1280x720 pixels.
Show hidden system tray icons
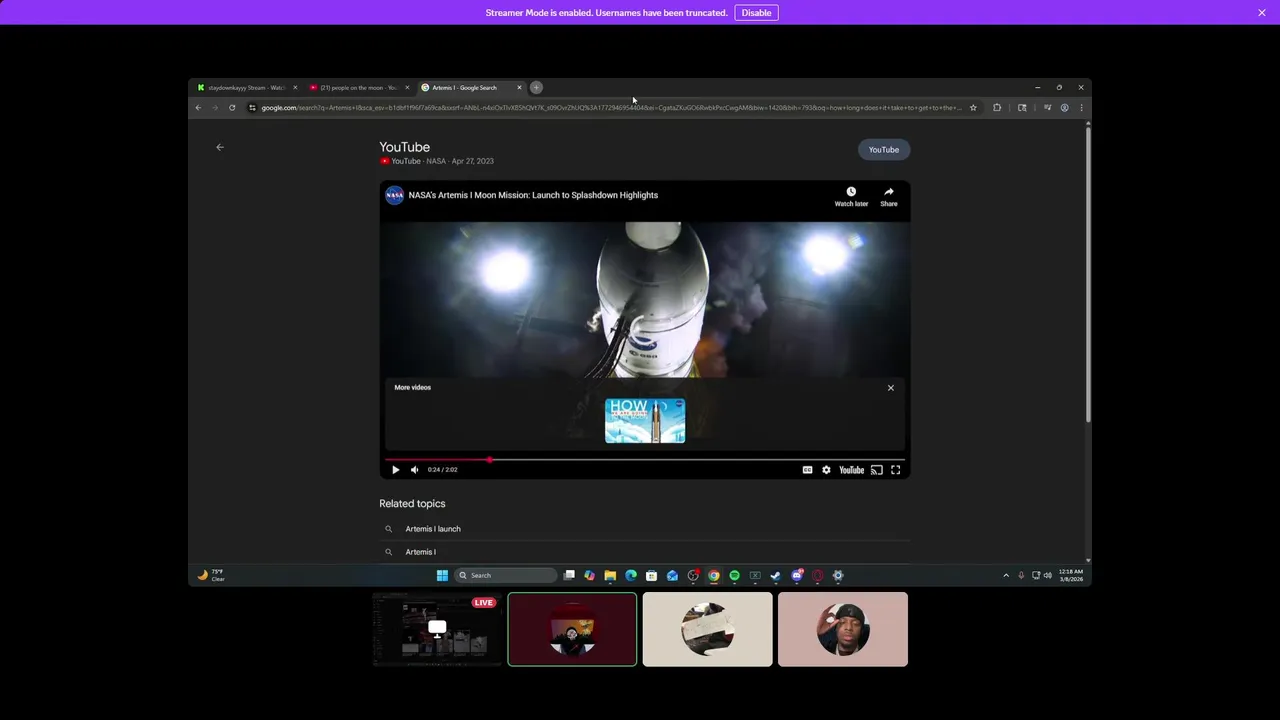pyautogui.click(x=1006, y=575)
